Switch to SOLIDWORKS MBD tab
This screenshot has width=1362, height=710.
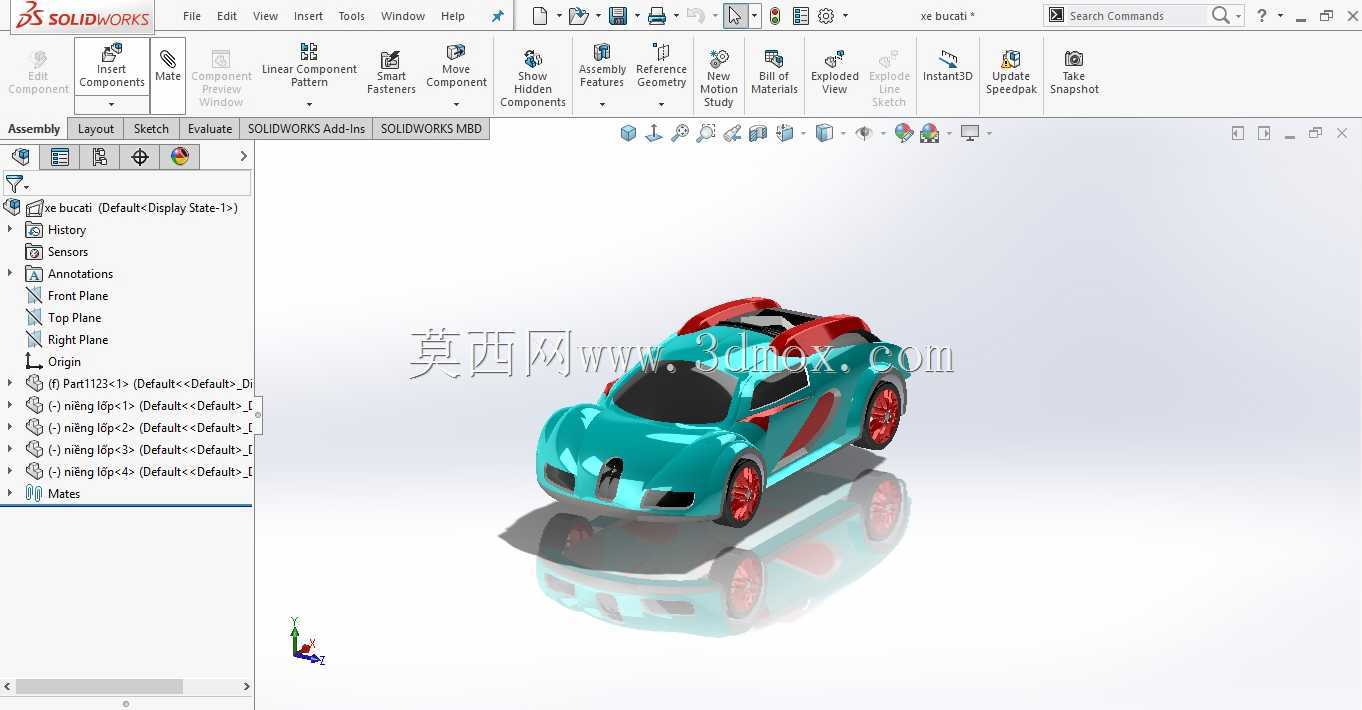coord(431,129)
